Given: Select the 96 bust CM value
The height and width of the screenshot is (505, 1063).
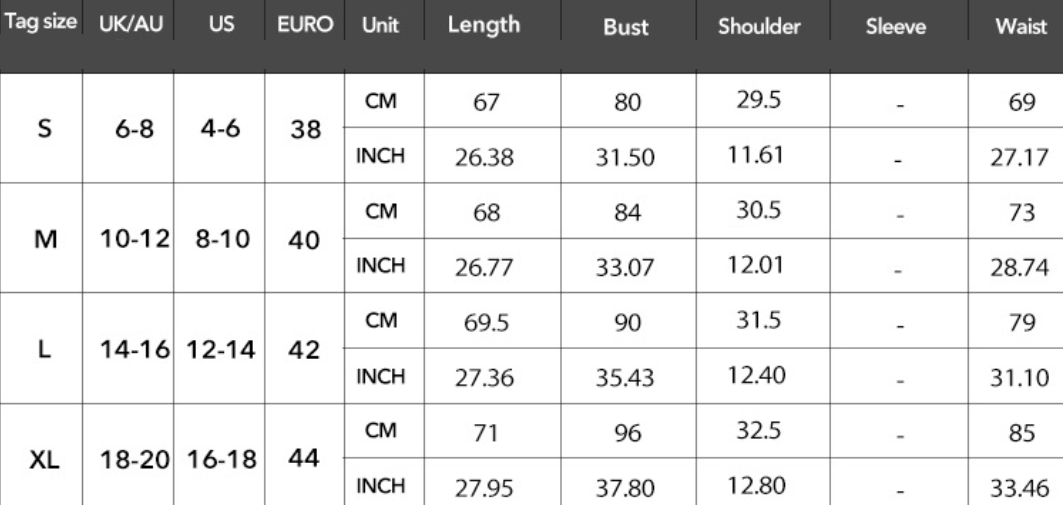Looking at the screenshot, I should 626,432.
